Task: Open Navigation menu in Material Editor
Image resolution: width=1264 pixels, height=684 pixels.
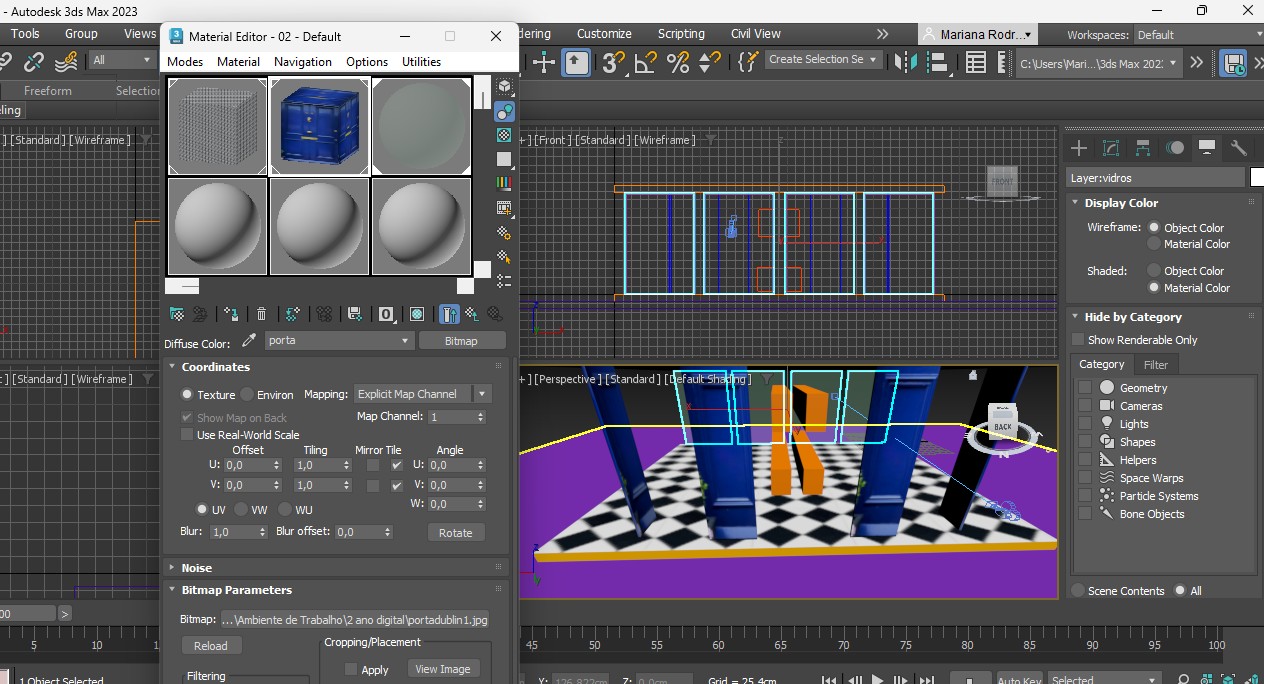Action: pyautogui.click(x=302, y=62)
